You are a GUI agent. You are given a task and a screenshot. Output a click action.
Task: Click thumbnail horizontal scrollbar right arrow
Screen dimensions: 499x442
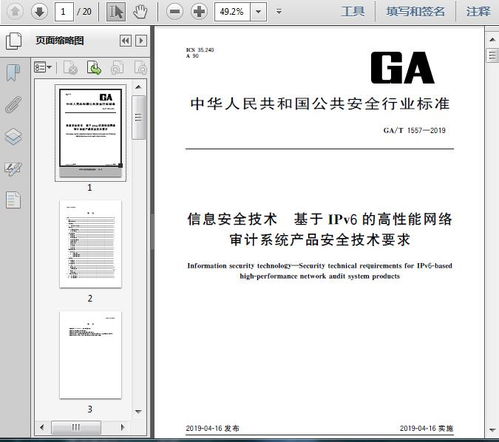click(x=123, y=427)
